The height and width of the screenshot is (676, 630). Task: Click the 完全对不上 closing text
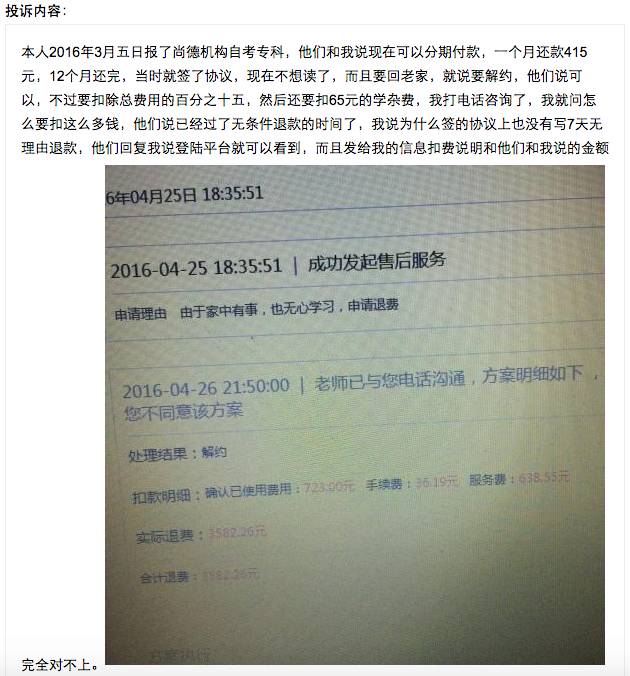tap(60, 664)
